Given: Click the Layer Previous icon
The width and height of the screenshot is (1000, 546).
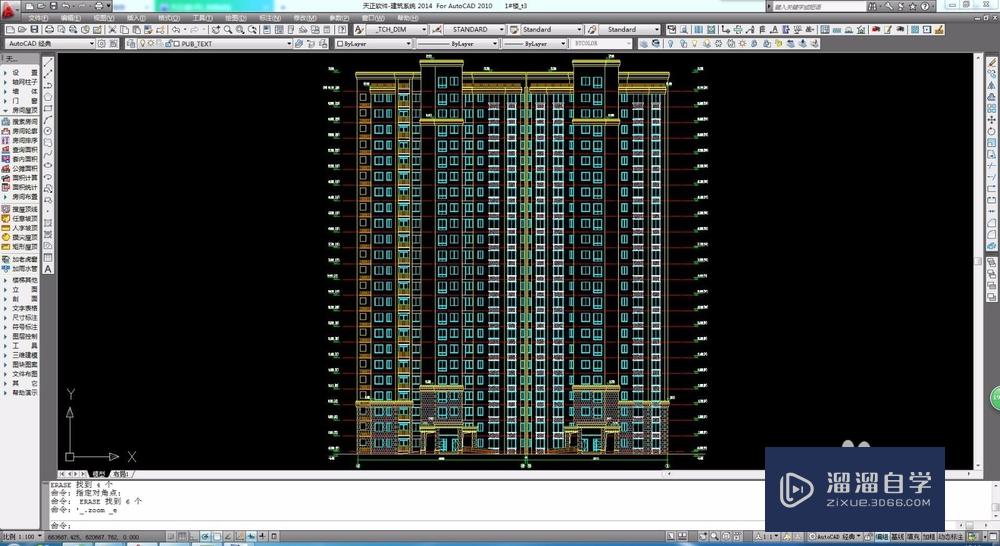Looking at the screenshot, I should click(x=311, y=43).
